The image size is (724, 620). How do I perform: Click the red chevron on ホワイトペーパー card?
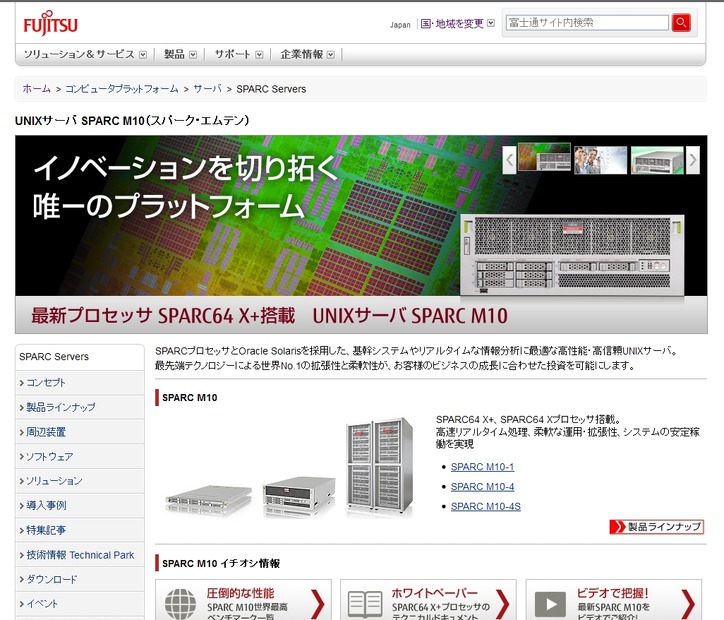(503, 603)
